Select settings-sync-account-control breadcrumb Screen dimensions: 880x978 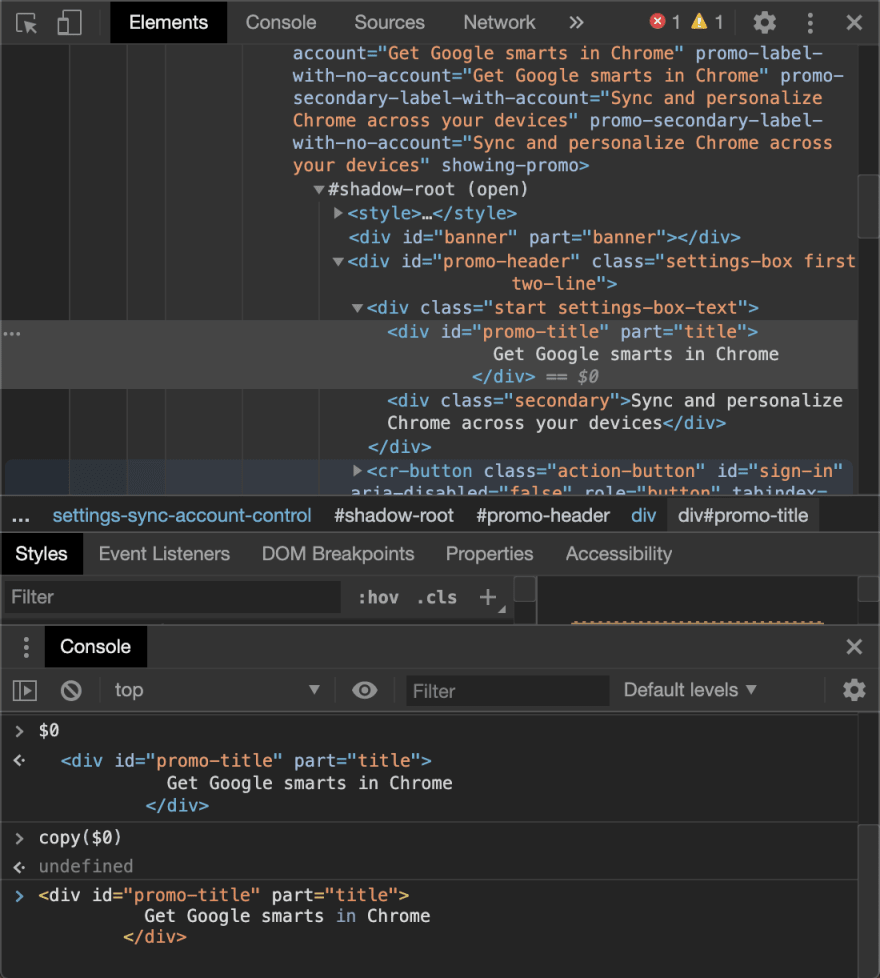pyautogui.click(x=181, y=516)
